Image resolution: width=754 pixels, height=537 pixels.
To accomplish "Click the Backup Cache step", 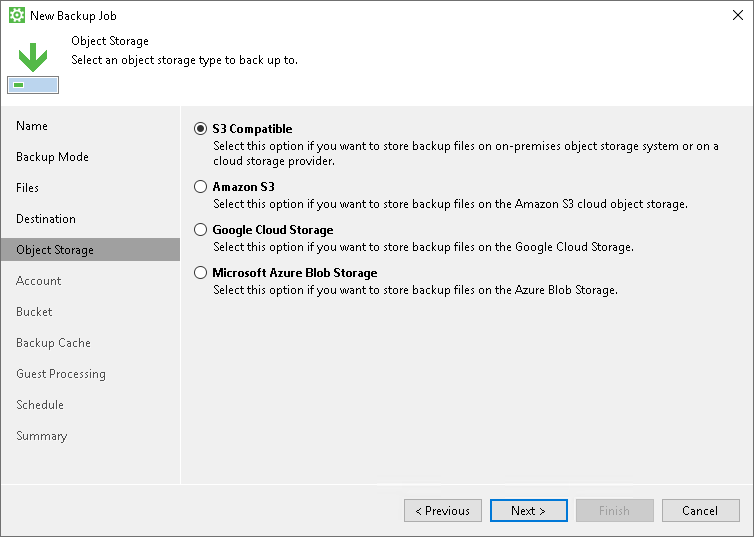I will click(x=53, y=343).
